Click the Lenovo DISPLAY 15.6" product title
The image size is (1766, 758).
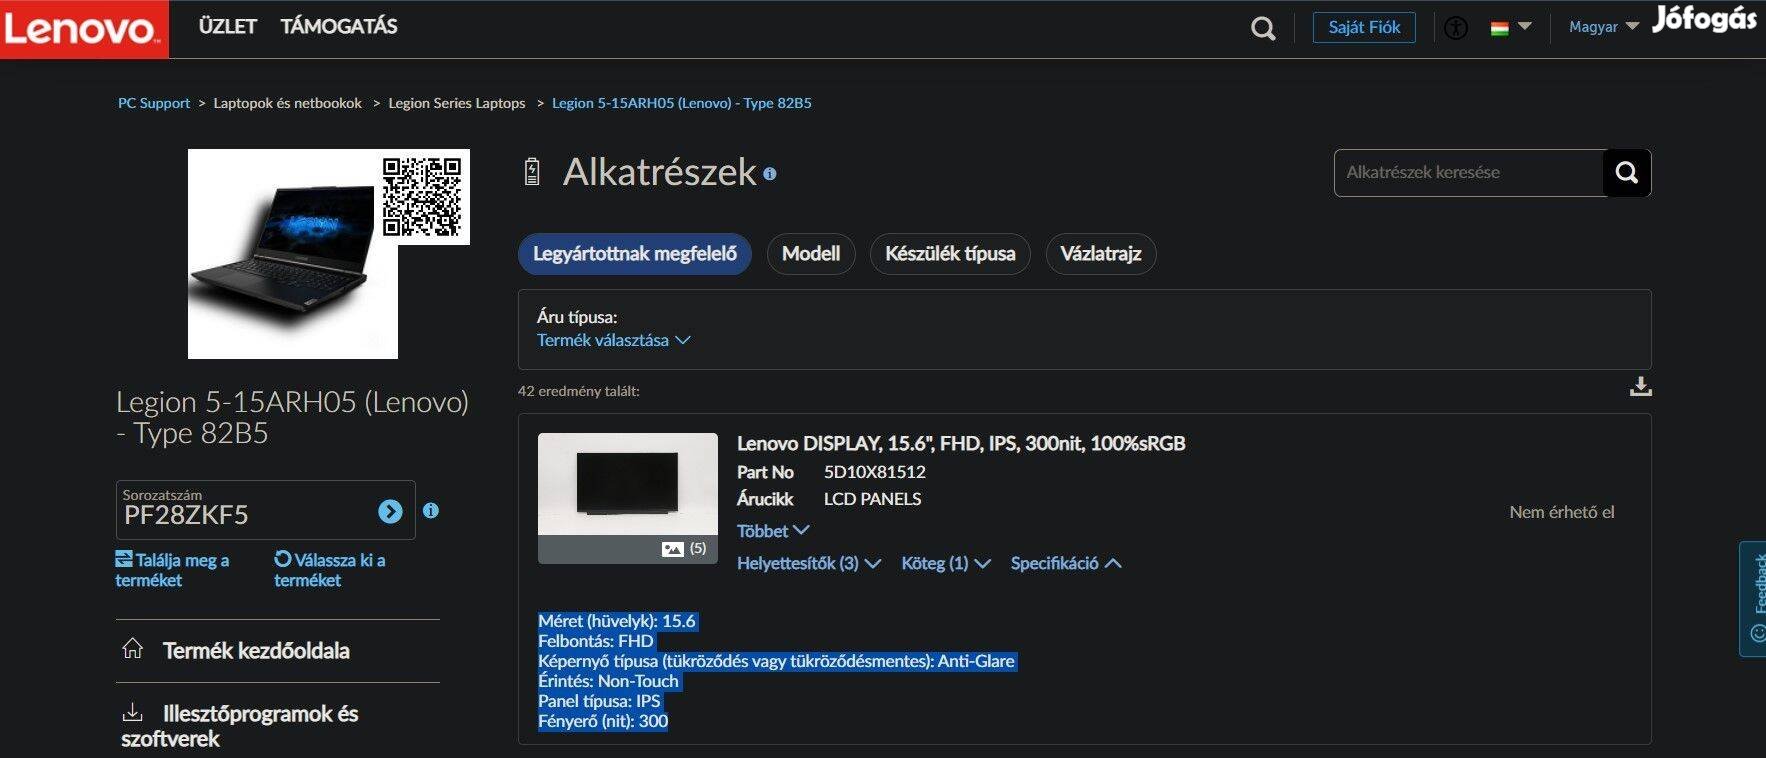[961, 443]
